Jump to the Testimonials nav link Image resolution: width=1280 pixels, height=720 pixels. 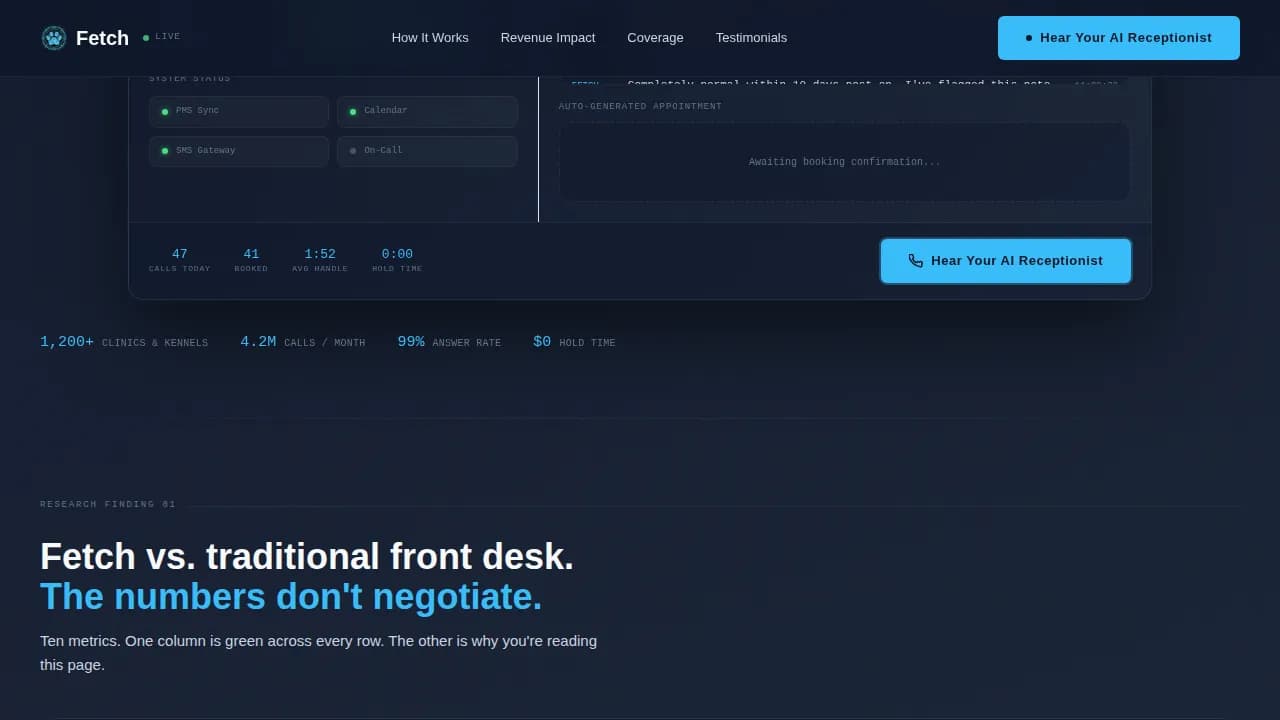[751, 38]
